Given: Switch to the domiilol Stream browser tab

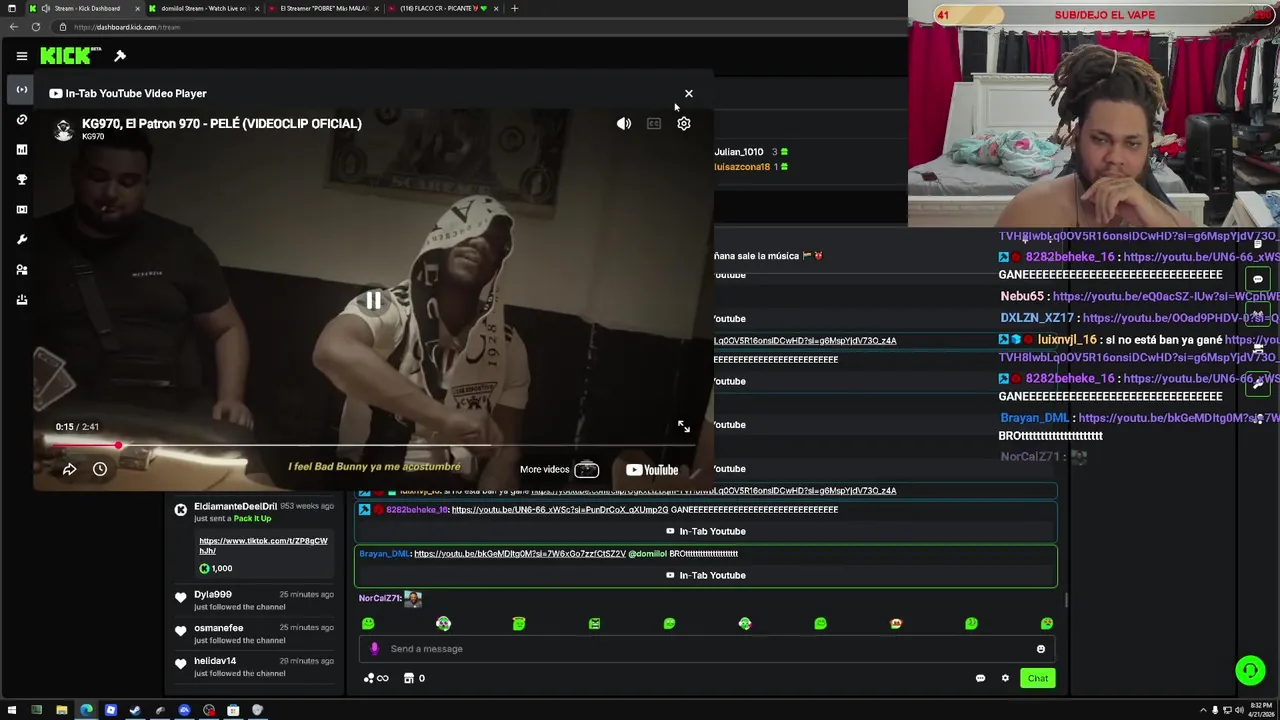Looking at the screenshot, I should pyautogui.click(x=204, y=8).
